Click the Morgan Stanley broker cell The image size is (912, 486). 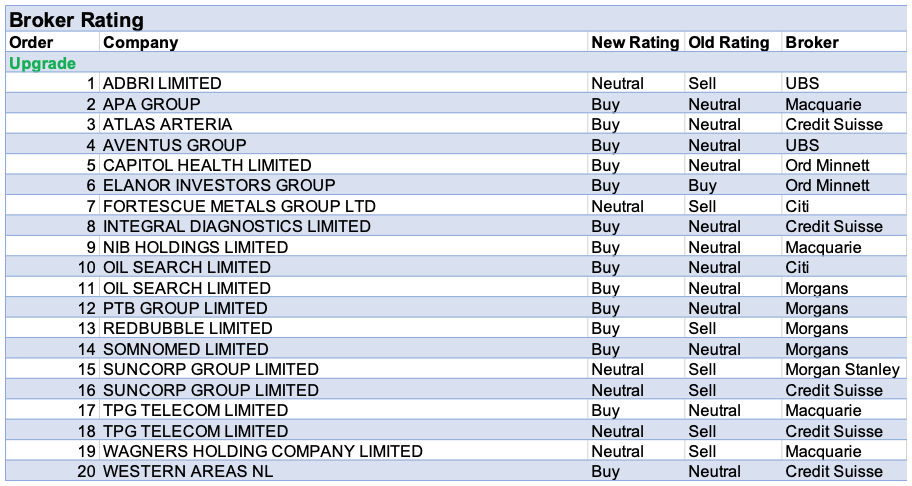(842, 369)
